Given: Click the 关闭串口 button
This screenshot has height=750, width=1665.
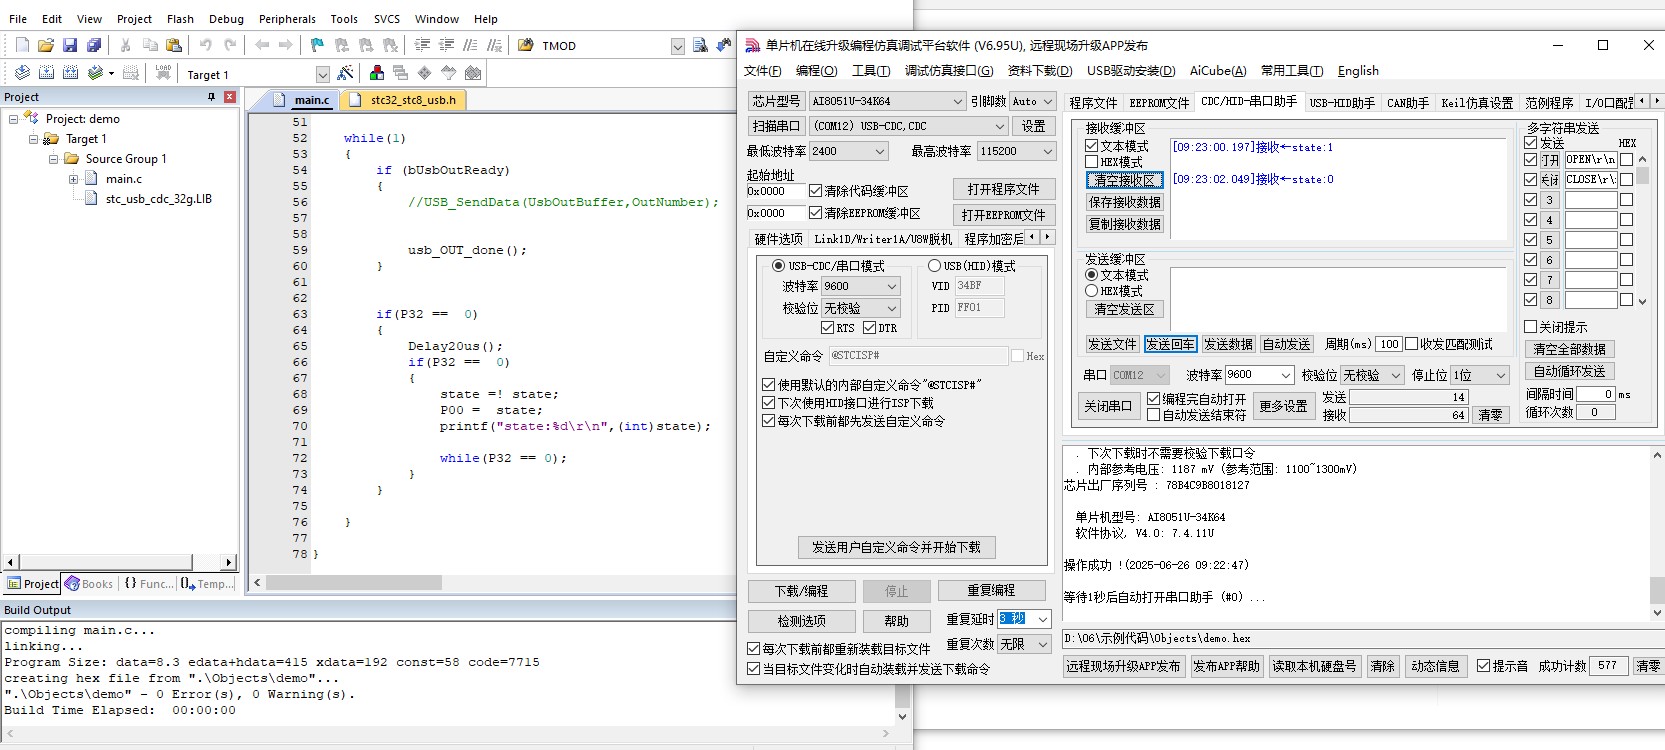Looking at the screenshot, I should click(x=1108, y=406).
